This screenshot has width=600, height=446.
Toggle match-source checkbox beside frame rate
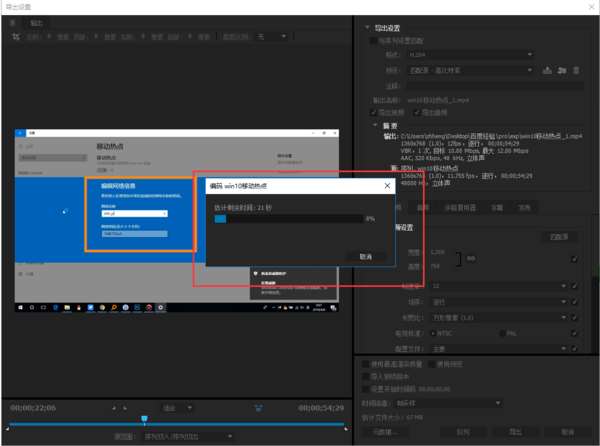click(574, 286)
